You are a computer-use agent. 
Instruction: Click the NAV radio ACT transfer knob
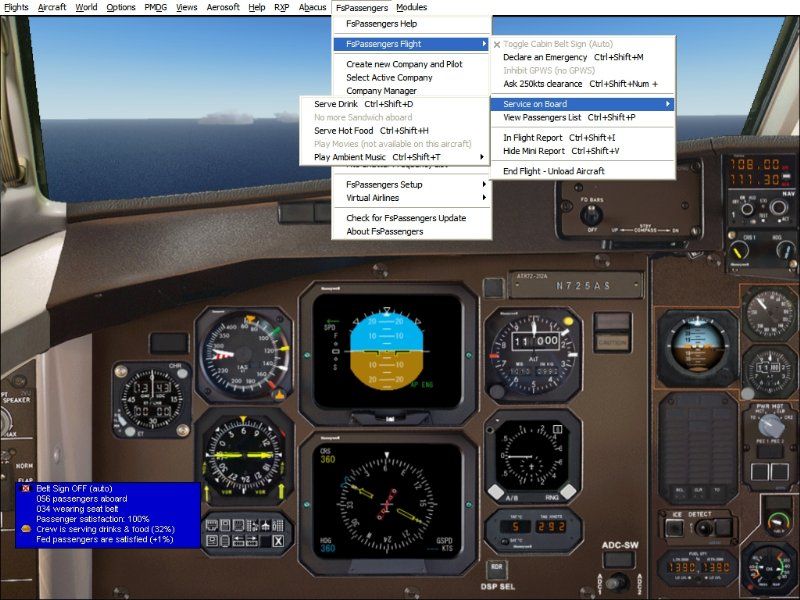coord(779,208)
